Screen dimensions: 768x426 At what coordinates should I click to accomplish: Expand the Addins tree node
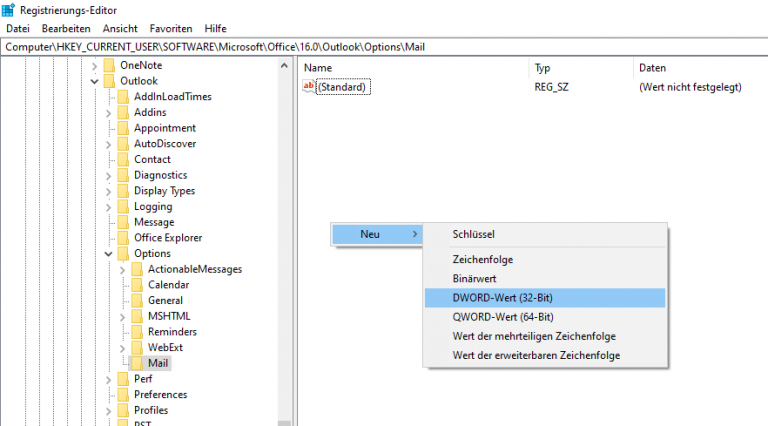tap(108, 113)
